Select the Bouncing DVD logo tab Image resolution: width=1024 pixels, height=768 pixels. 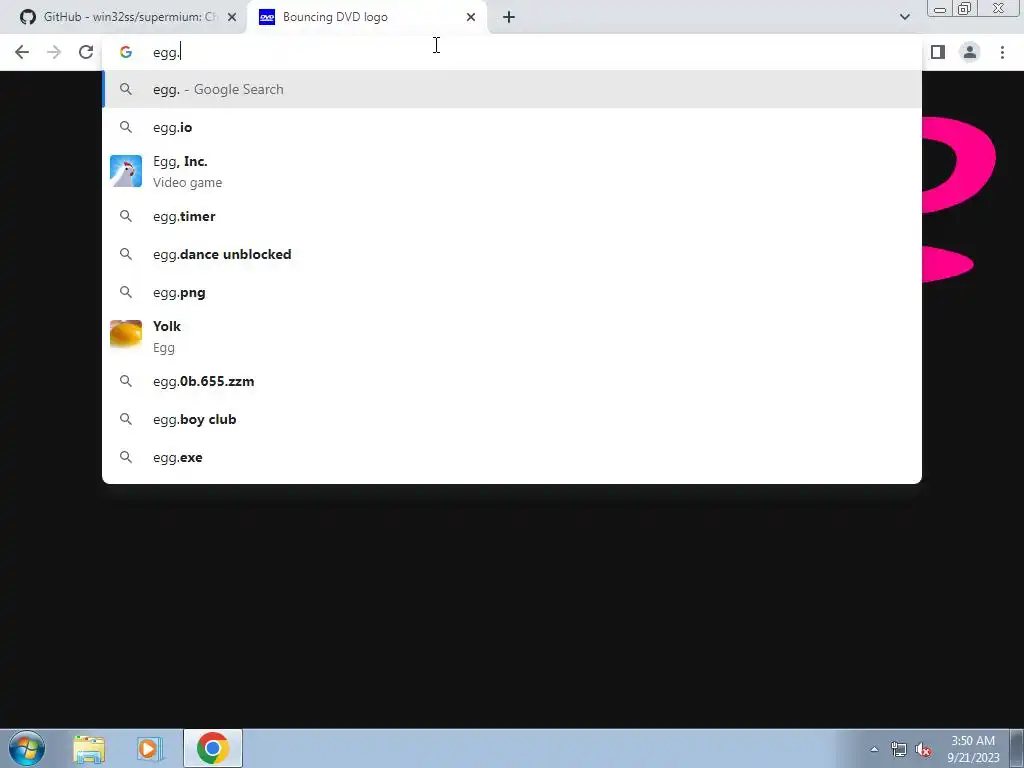click(367, 17)
